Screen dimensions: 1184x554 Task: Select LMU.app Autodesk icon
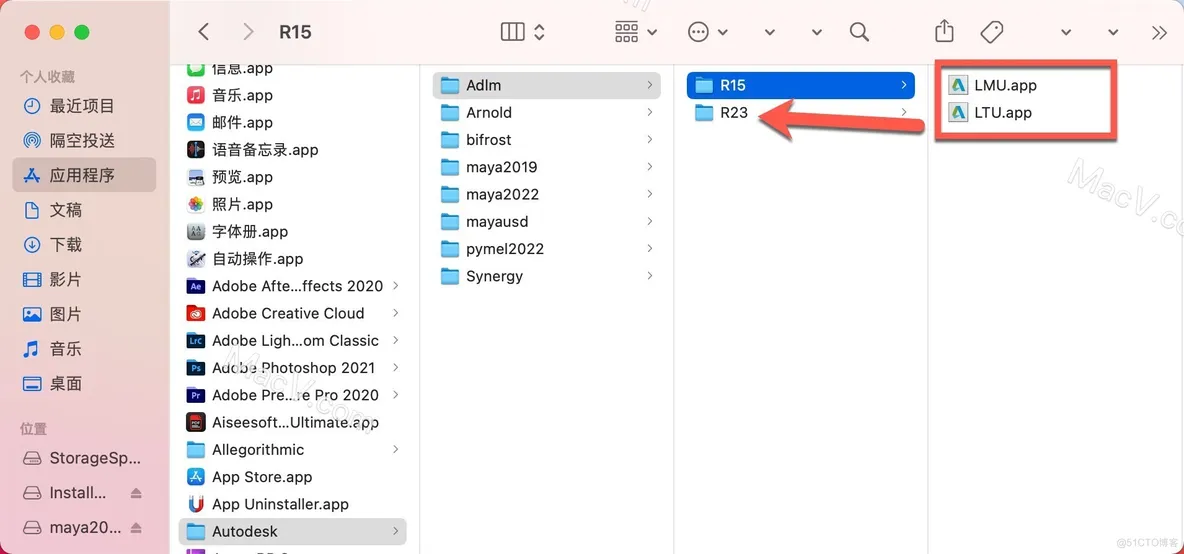point(957,85)
